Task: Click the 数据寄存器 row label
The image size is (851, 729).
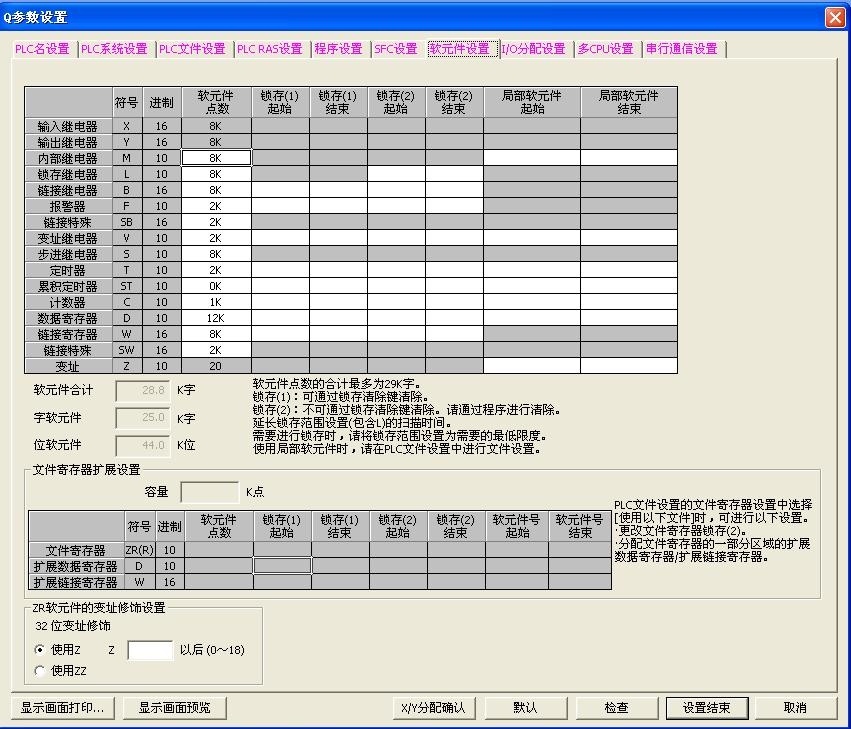Action: tap(68, 318)
